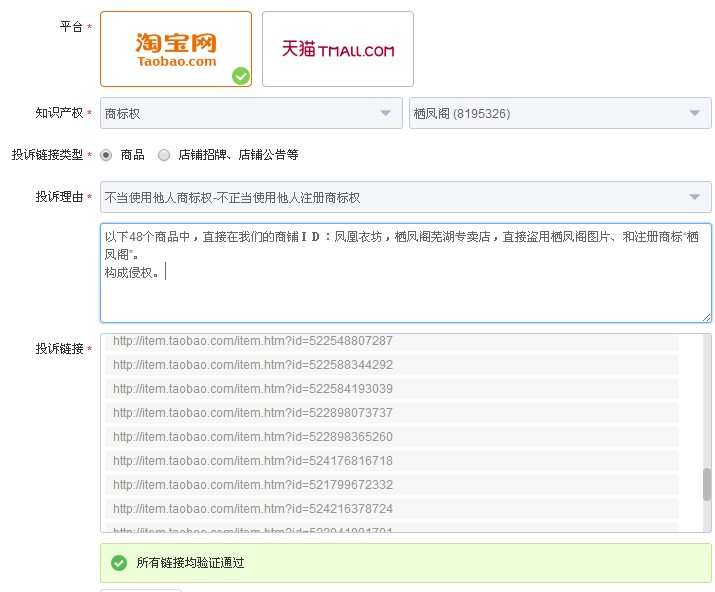The height and width of the screenshot is (592, 715).
Task: Click the green checkmark on Taobao card
Action: coord(241,76)
